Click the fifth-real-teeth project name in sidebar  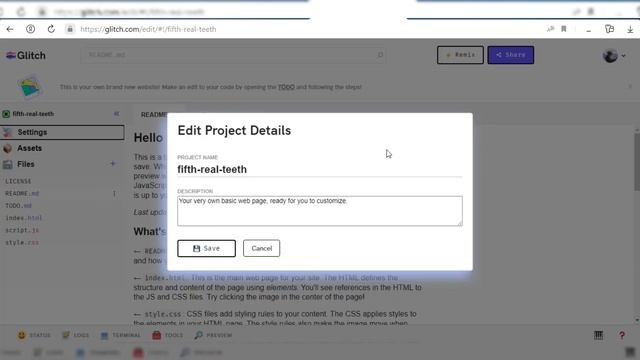pos(33,114)
